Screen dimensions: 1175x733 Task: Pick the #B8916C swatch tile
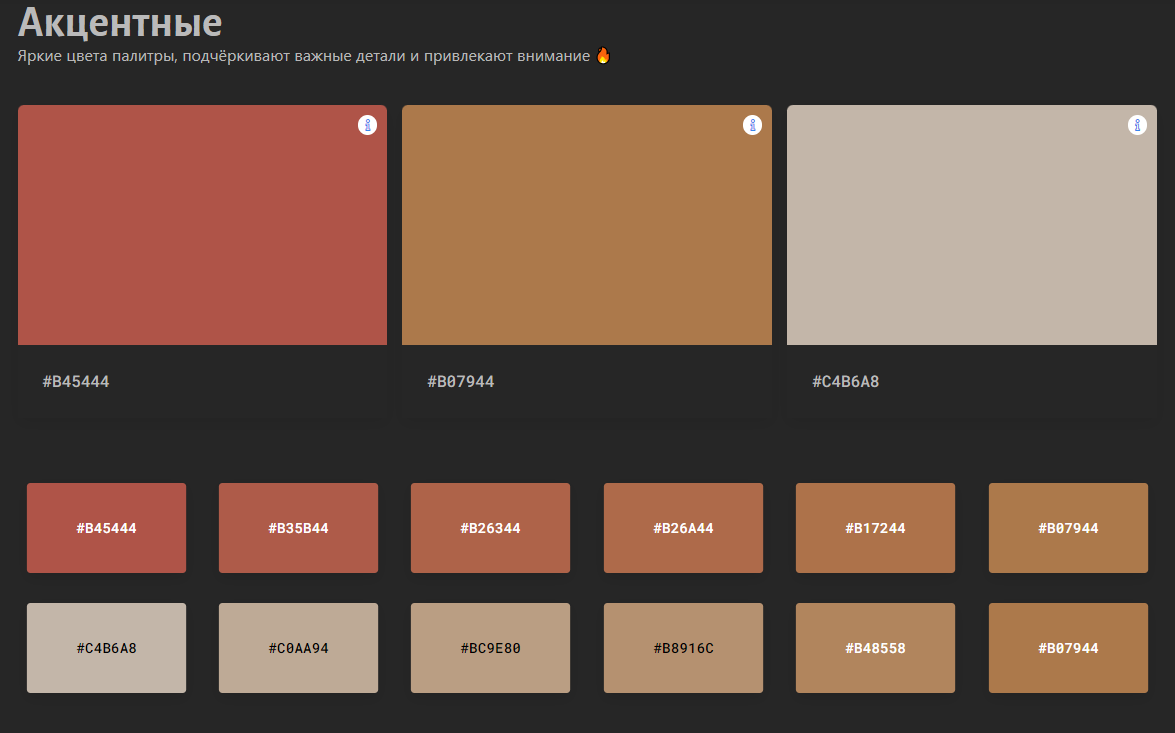click(x=683, y=648)
